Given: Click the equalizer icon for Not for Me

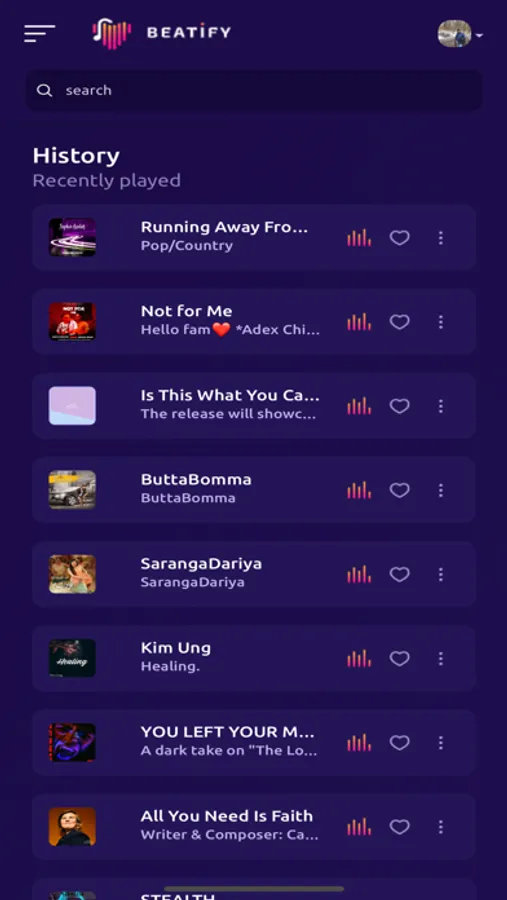Looking at the screenshot, I should [x=359, y=322].
